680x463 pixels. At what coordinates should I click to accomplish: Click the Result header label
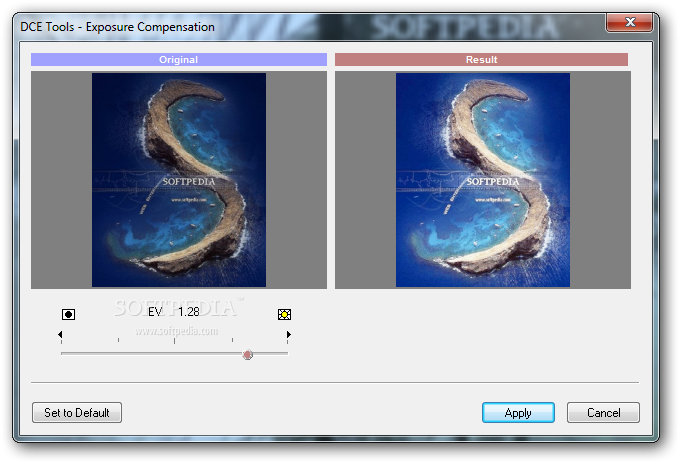click(481, 60)
